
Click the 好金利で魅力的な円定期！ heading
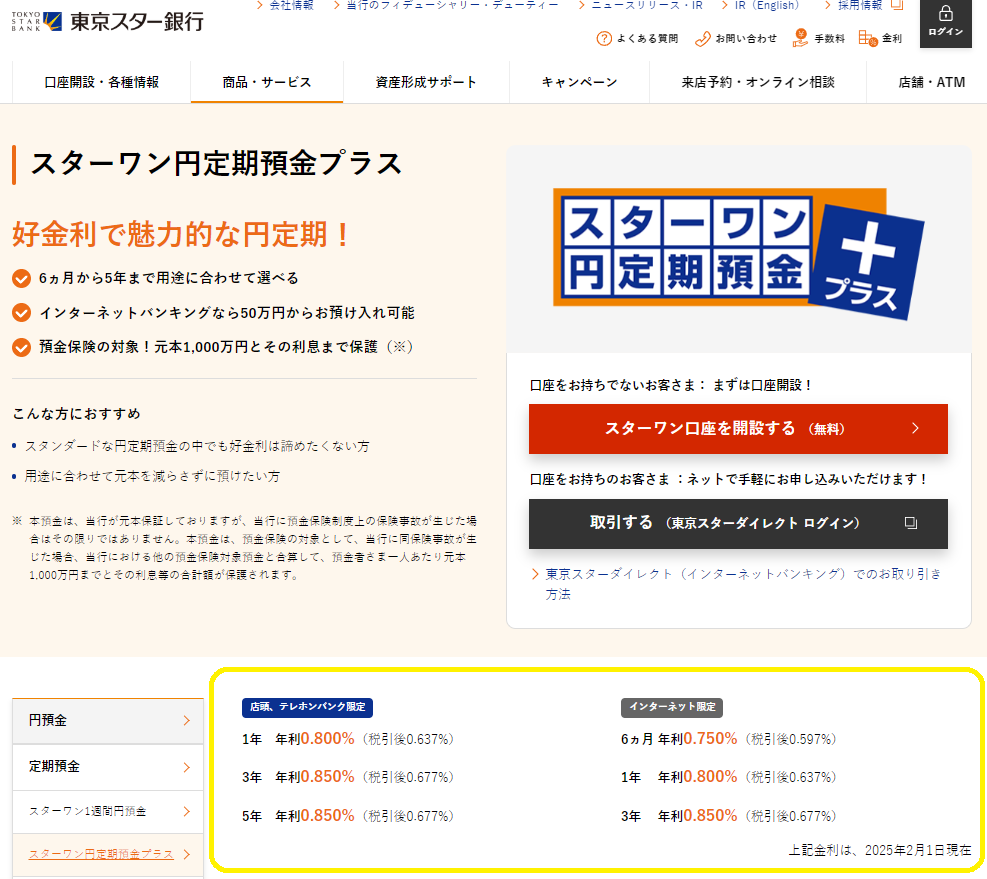[x=181, y=234]
